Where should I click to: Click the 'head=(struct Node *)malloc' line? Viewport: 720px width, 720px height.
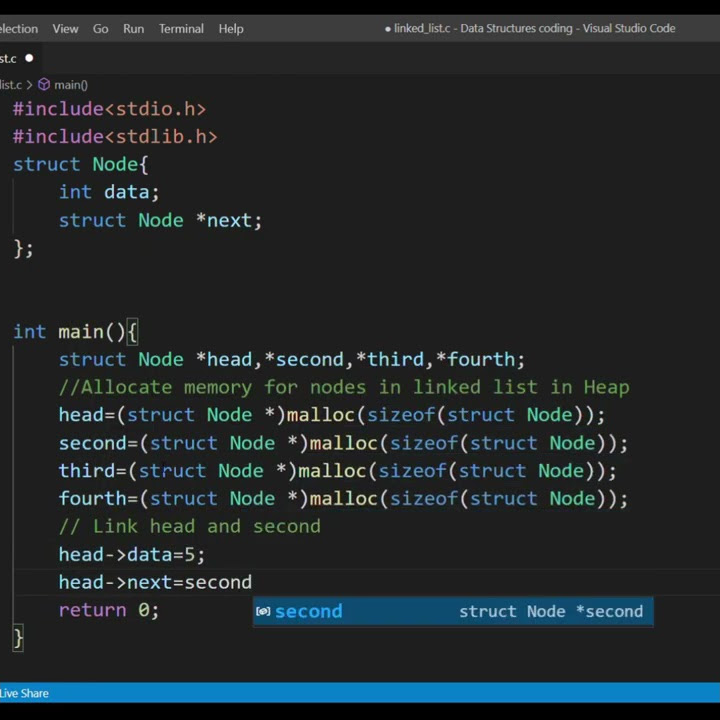coord(332,415)
